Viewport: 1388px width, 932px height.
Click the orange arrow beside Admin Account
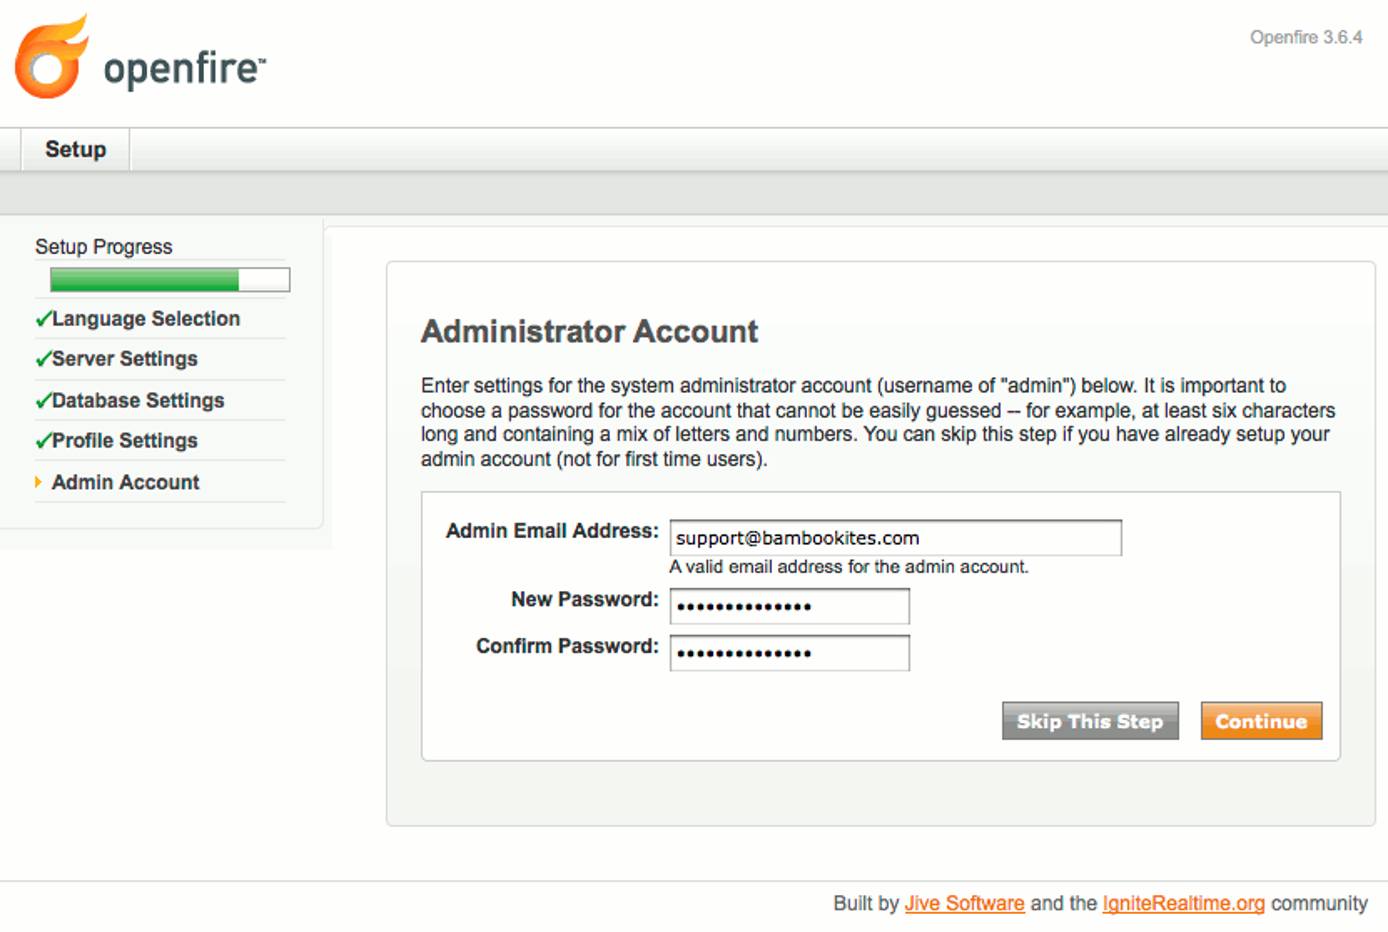[x=38, y=482]
